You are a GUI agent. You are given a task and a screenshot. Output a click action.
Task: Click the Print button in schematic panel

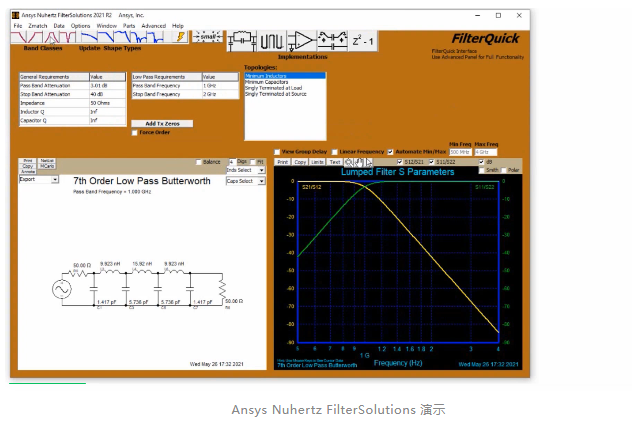[28, 161]
